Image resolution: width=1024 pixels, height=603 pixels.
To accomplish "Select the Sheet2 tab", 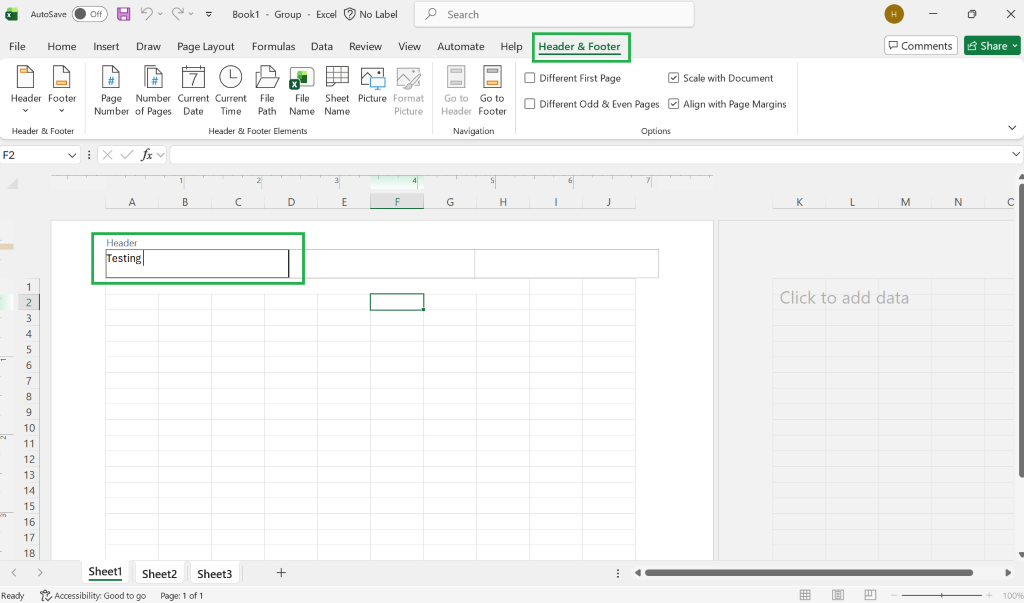I will pos(159,574).
